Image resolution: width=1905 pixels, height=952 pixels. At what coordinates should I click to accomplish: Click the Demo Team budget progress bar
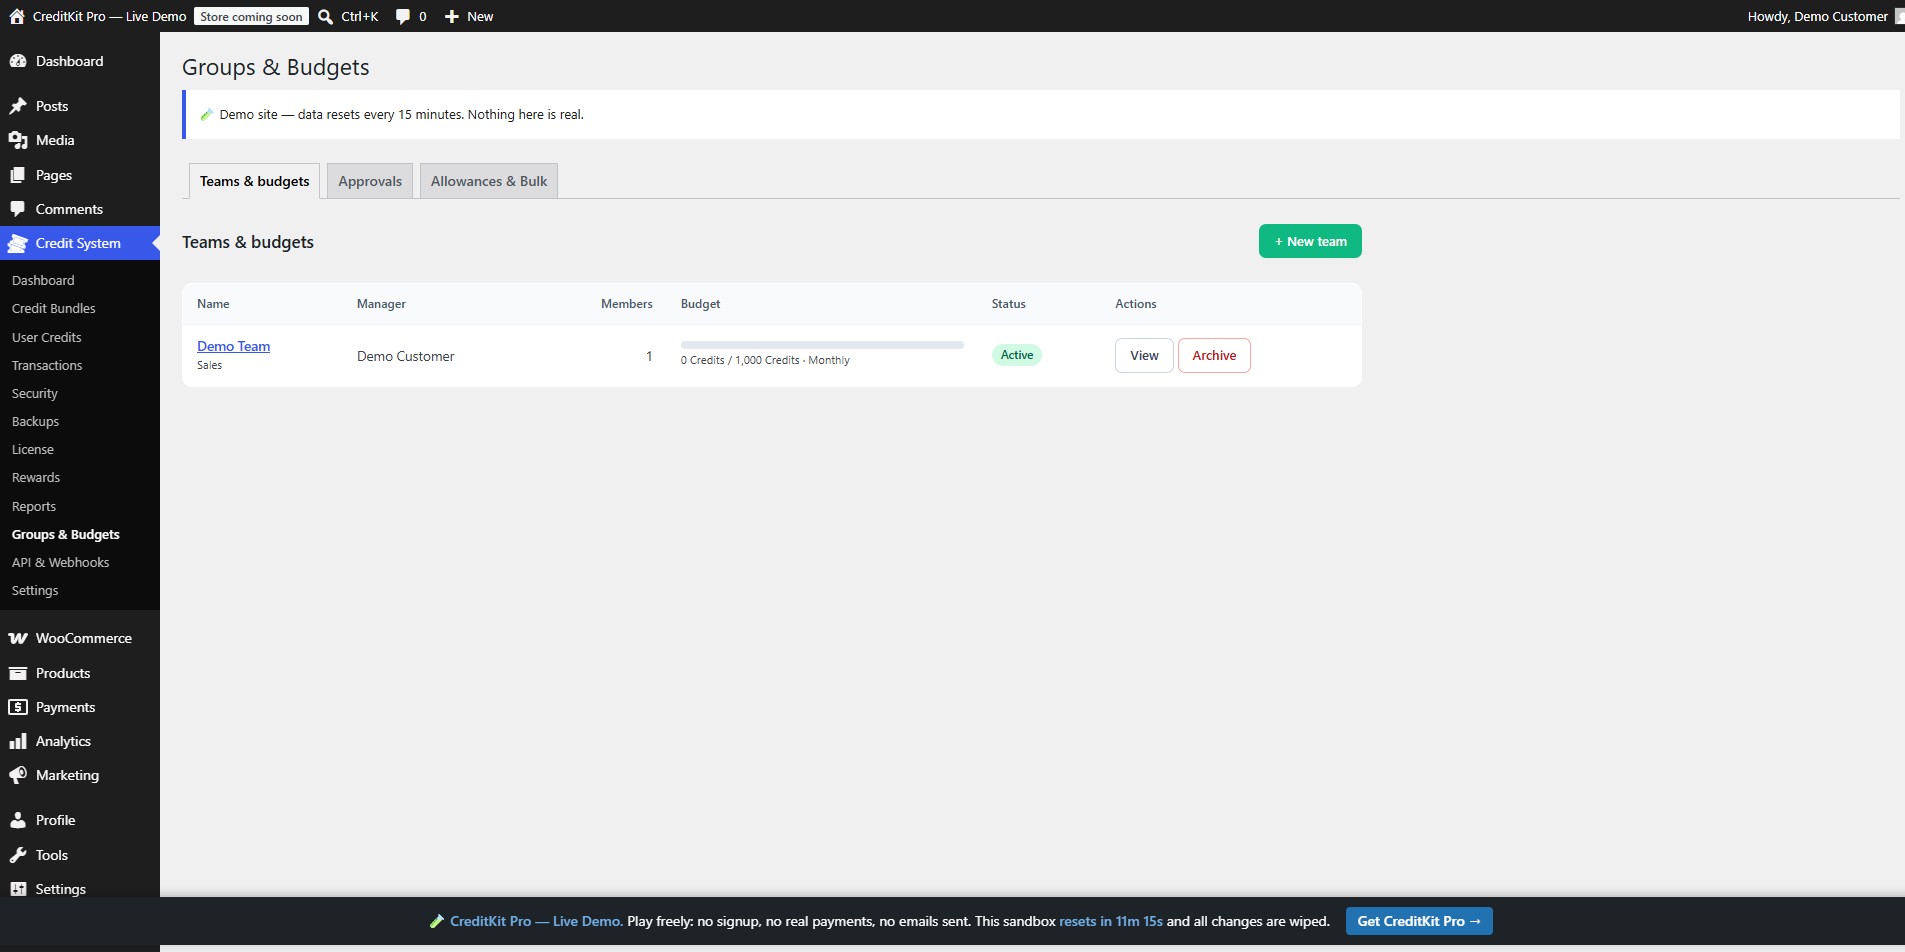822,345
